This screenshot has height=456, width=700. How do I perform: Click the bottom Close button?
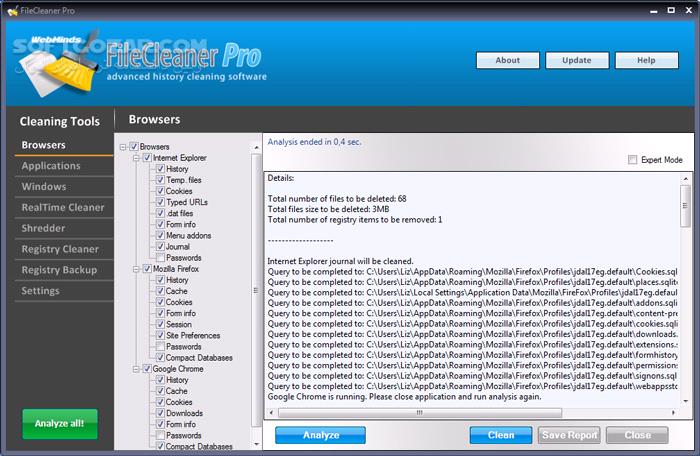[x=638, y=435]
